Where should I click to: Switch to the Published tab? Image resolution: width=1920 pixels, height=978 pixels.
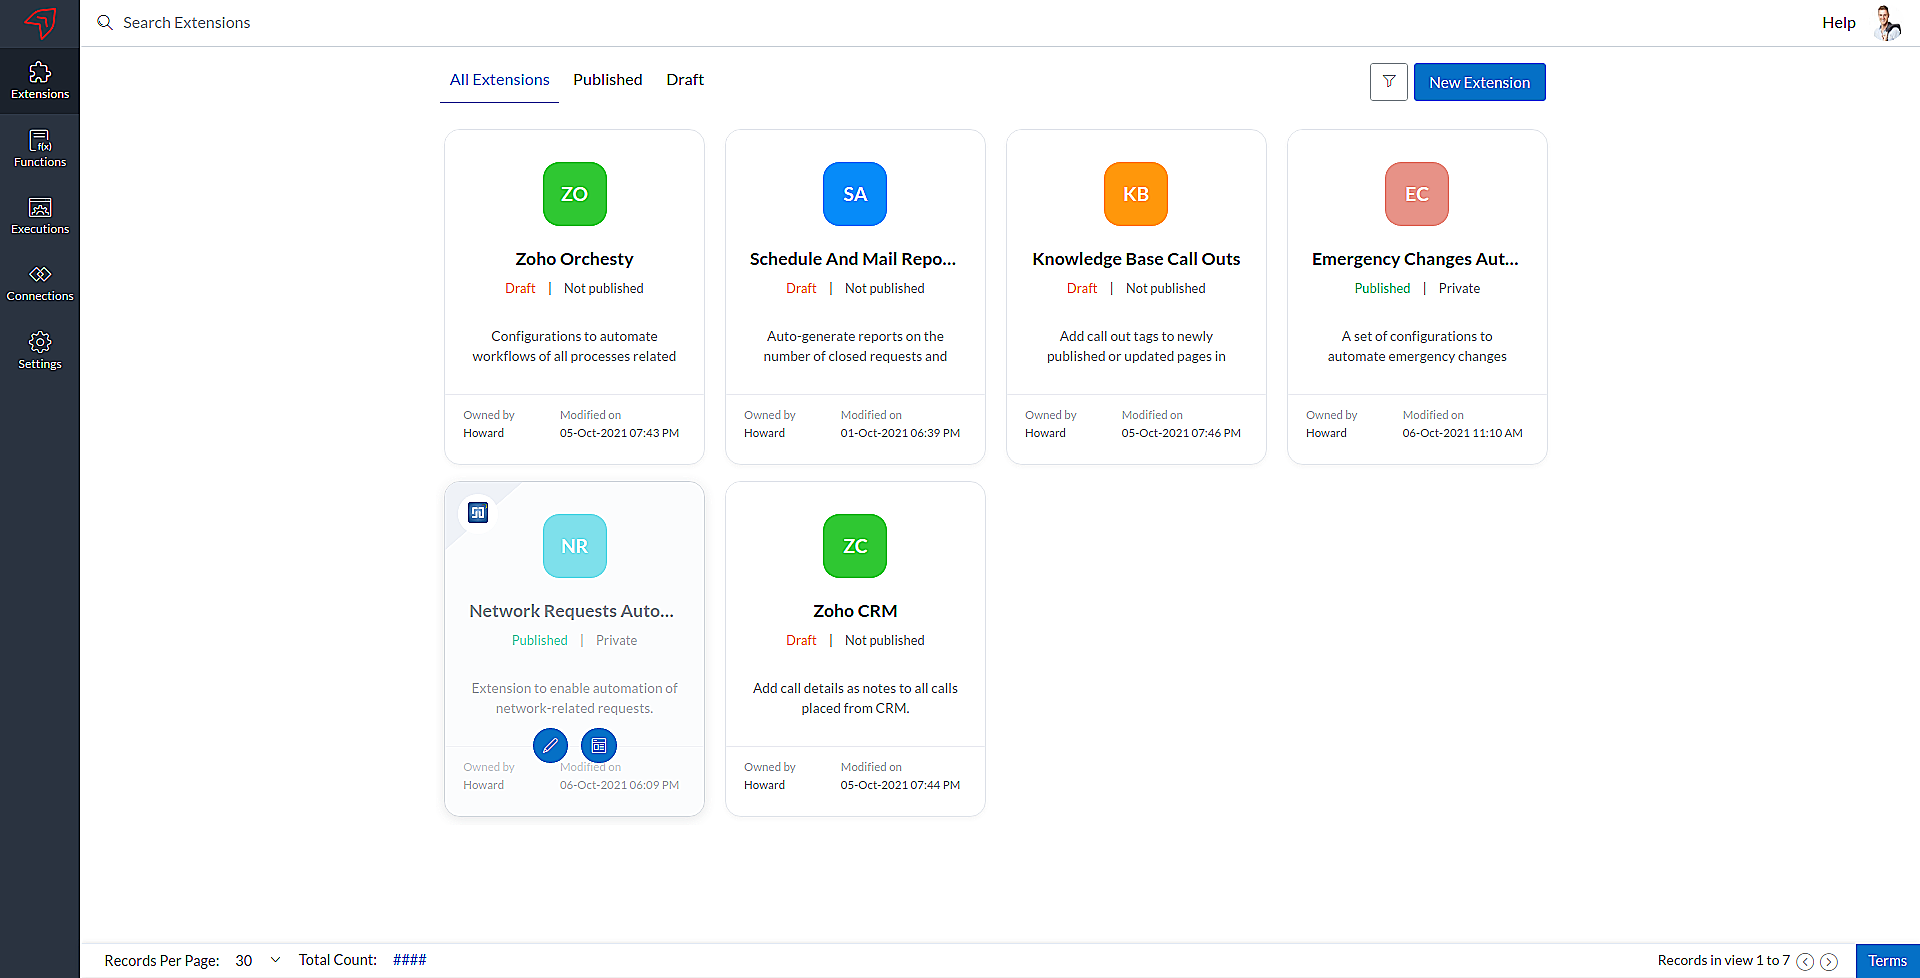[608, 80]
